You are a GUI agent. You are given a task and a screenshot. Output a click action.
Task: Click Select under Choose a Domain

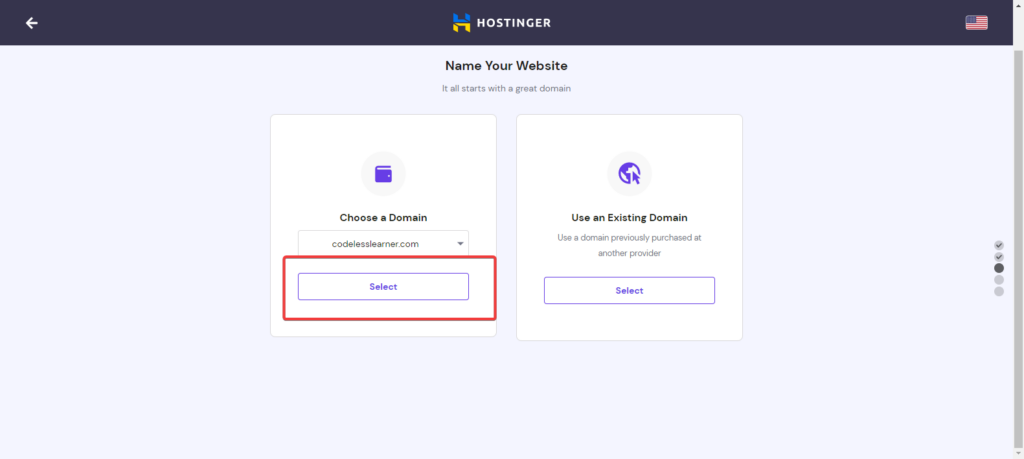[x=383, y=287]
